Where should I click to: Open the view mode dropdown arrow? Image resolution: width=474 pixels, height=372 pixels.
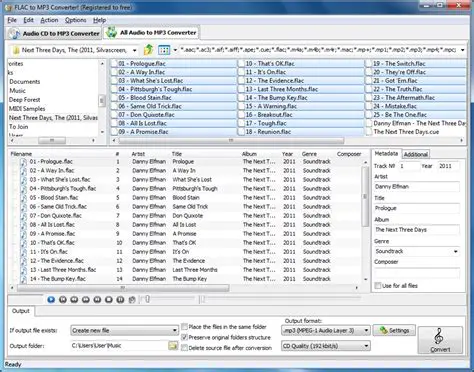tap(175, 50)
